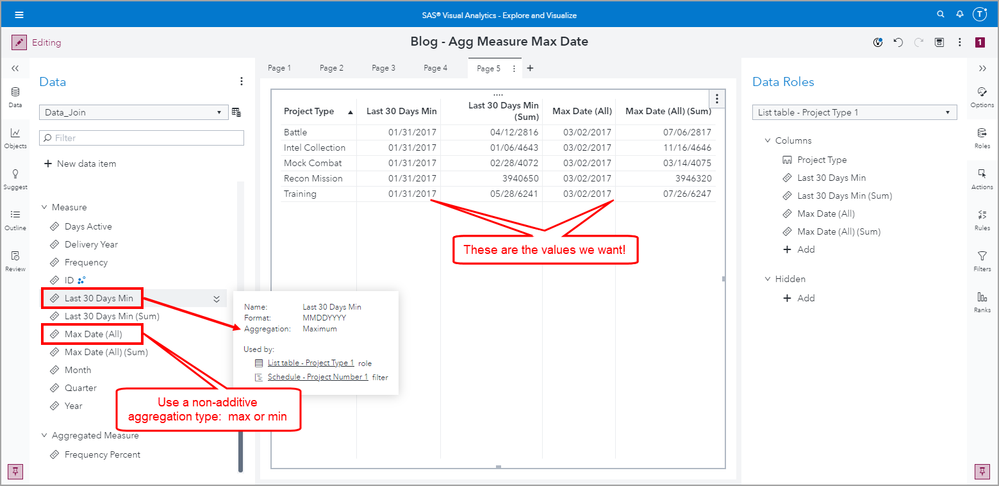Click the redo arrow icon

point(919,43)
